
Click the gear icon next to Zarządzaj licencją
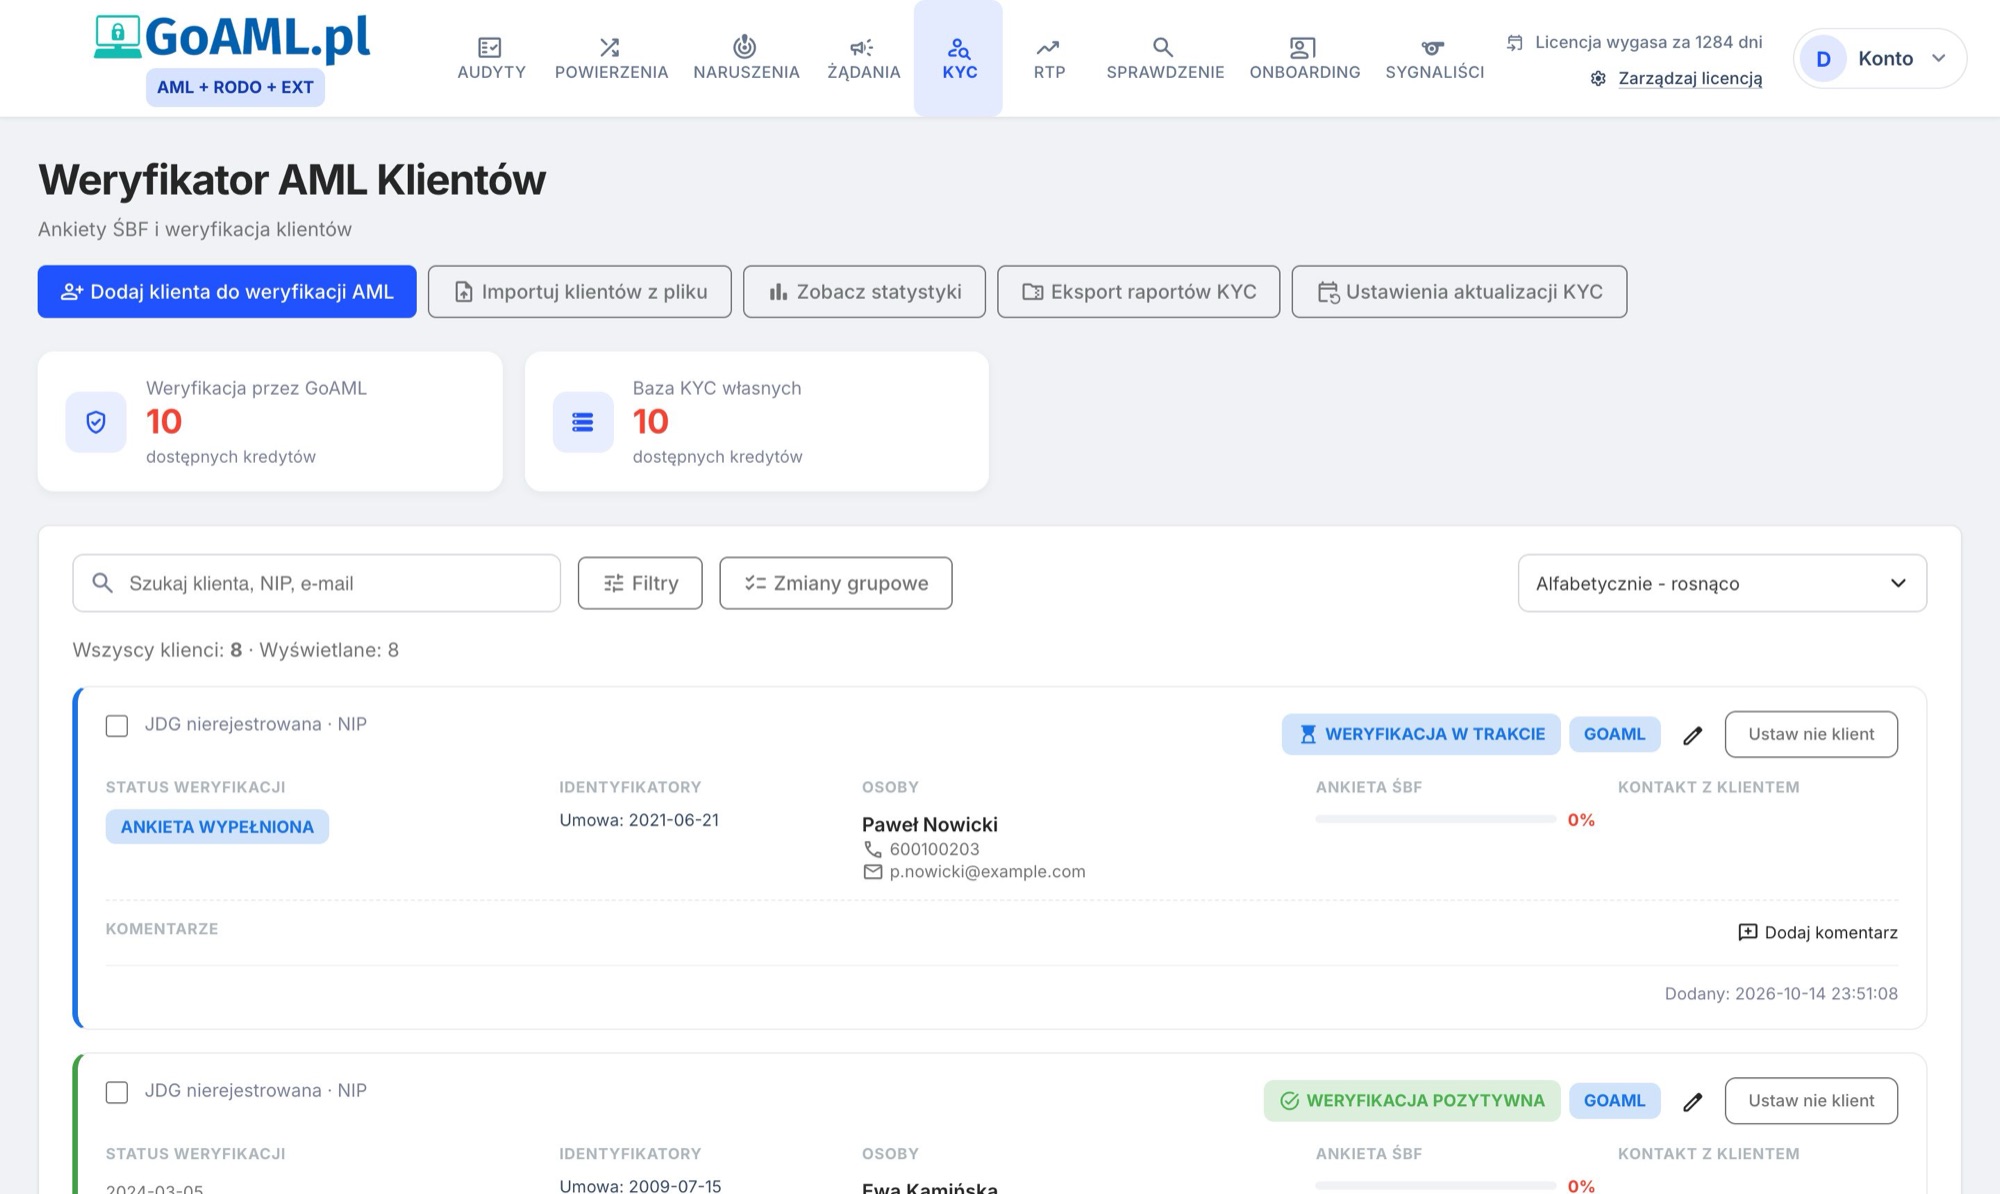(x=1598, y=78)
